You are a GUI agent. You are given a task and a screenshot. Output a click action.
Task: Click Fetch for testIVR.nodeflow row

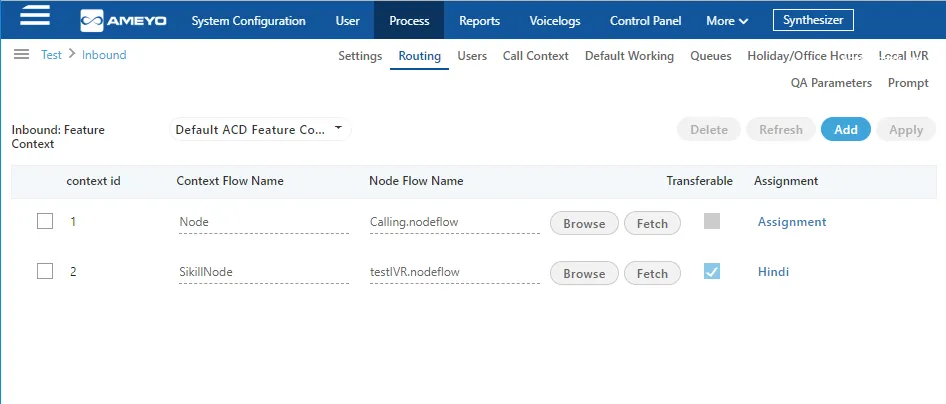coord(652,273)
